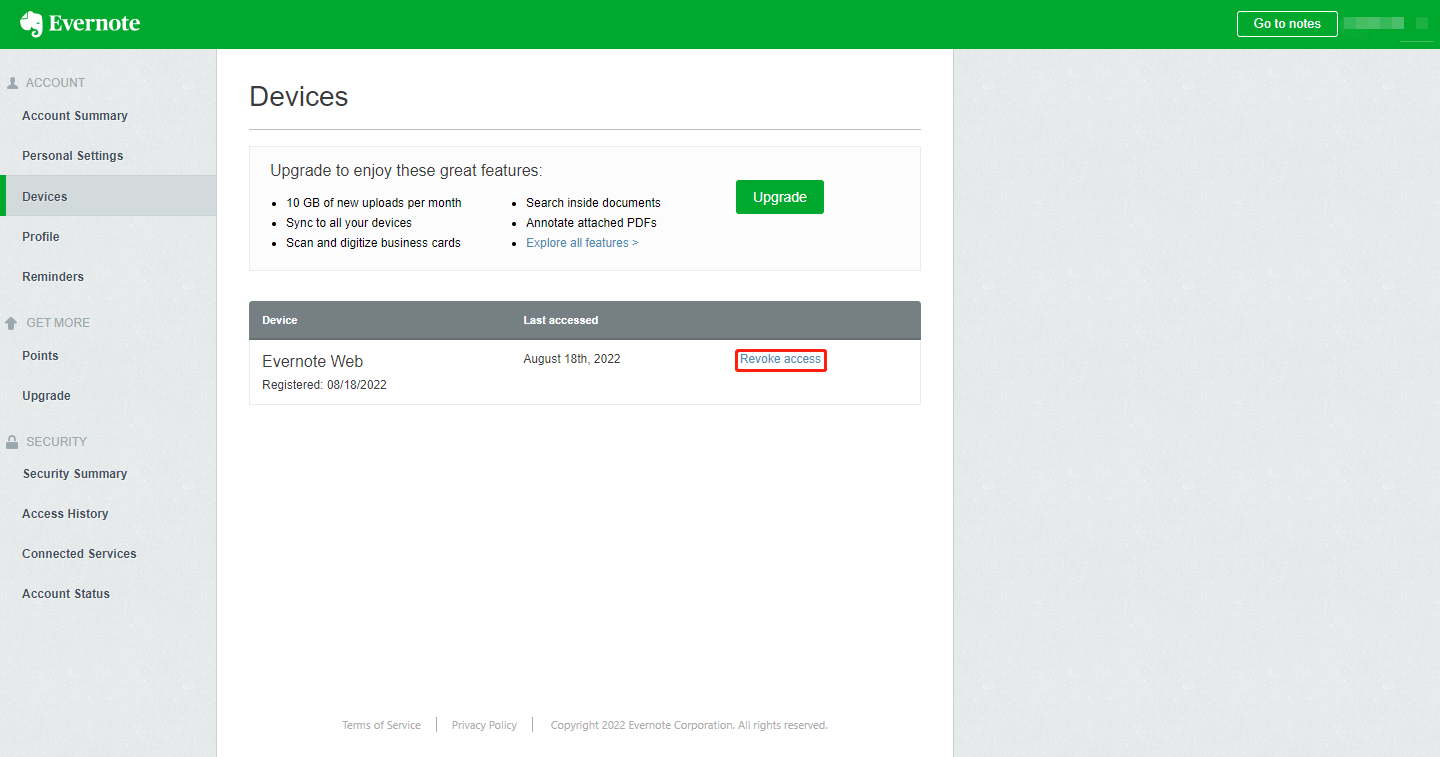Open the Terms of Service link
This screenshot has height=757, width=1440.
pos(381,725)
